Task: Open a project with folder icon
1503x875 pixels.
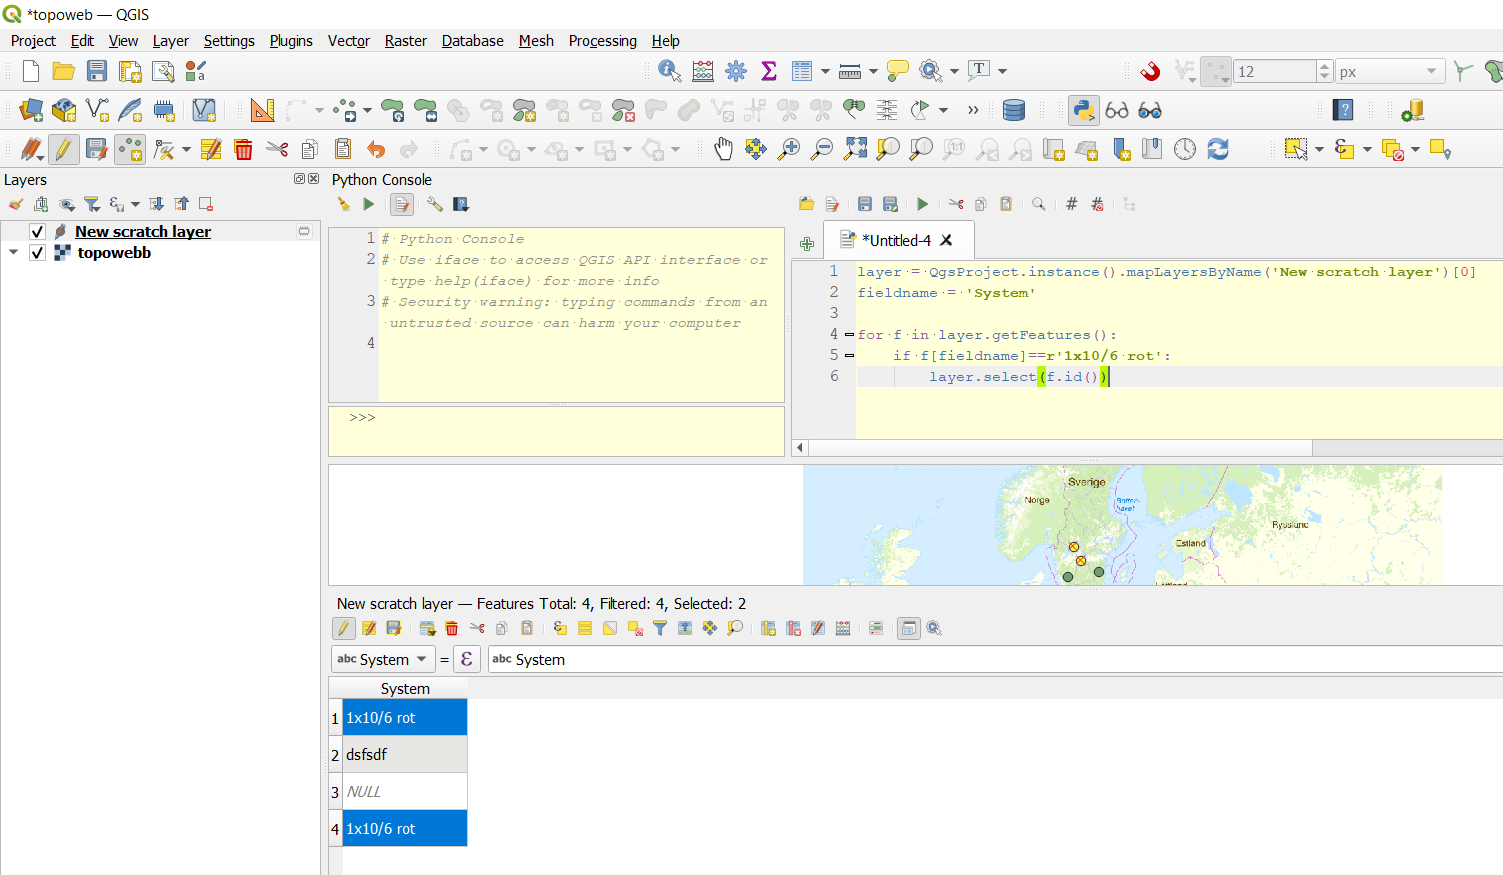Action: click(x=64, y=71)
